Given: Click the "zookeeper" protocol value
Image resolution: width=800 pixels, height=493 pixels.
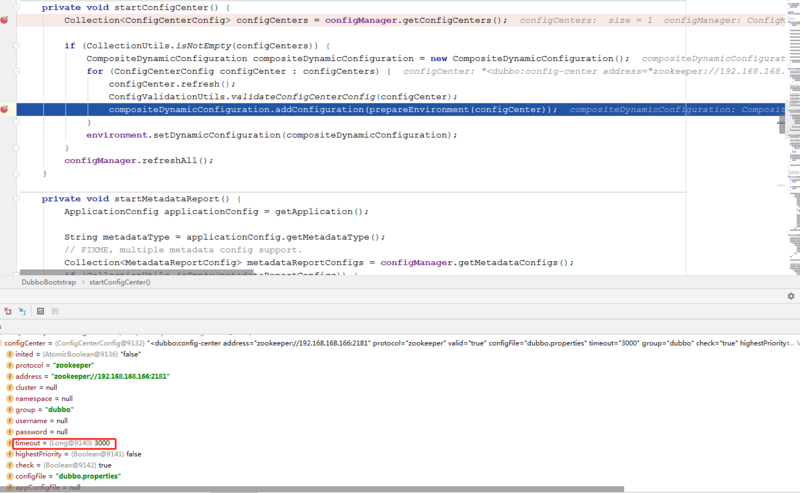Looking at the screenshot, I should click(x=73, y=365).
